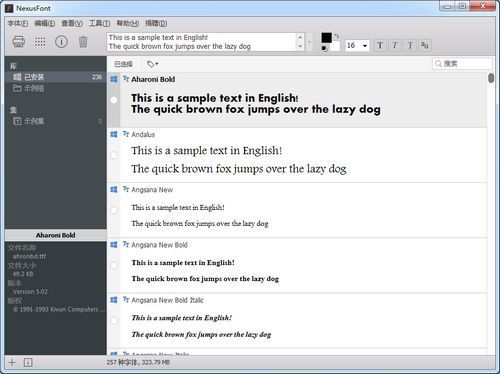Open the 工具(T) menu
The width and height of the screenshot is (500, 374).
[x=99, y=23]
